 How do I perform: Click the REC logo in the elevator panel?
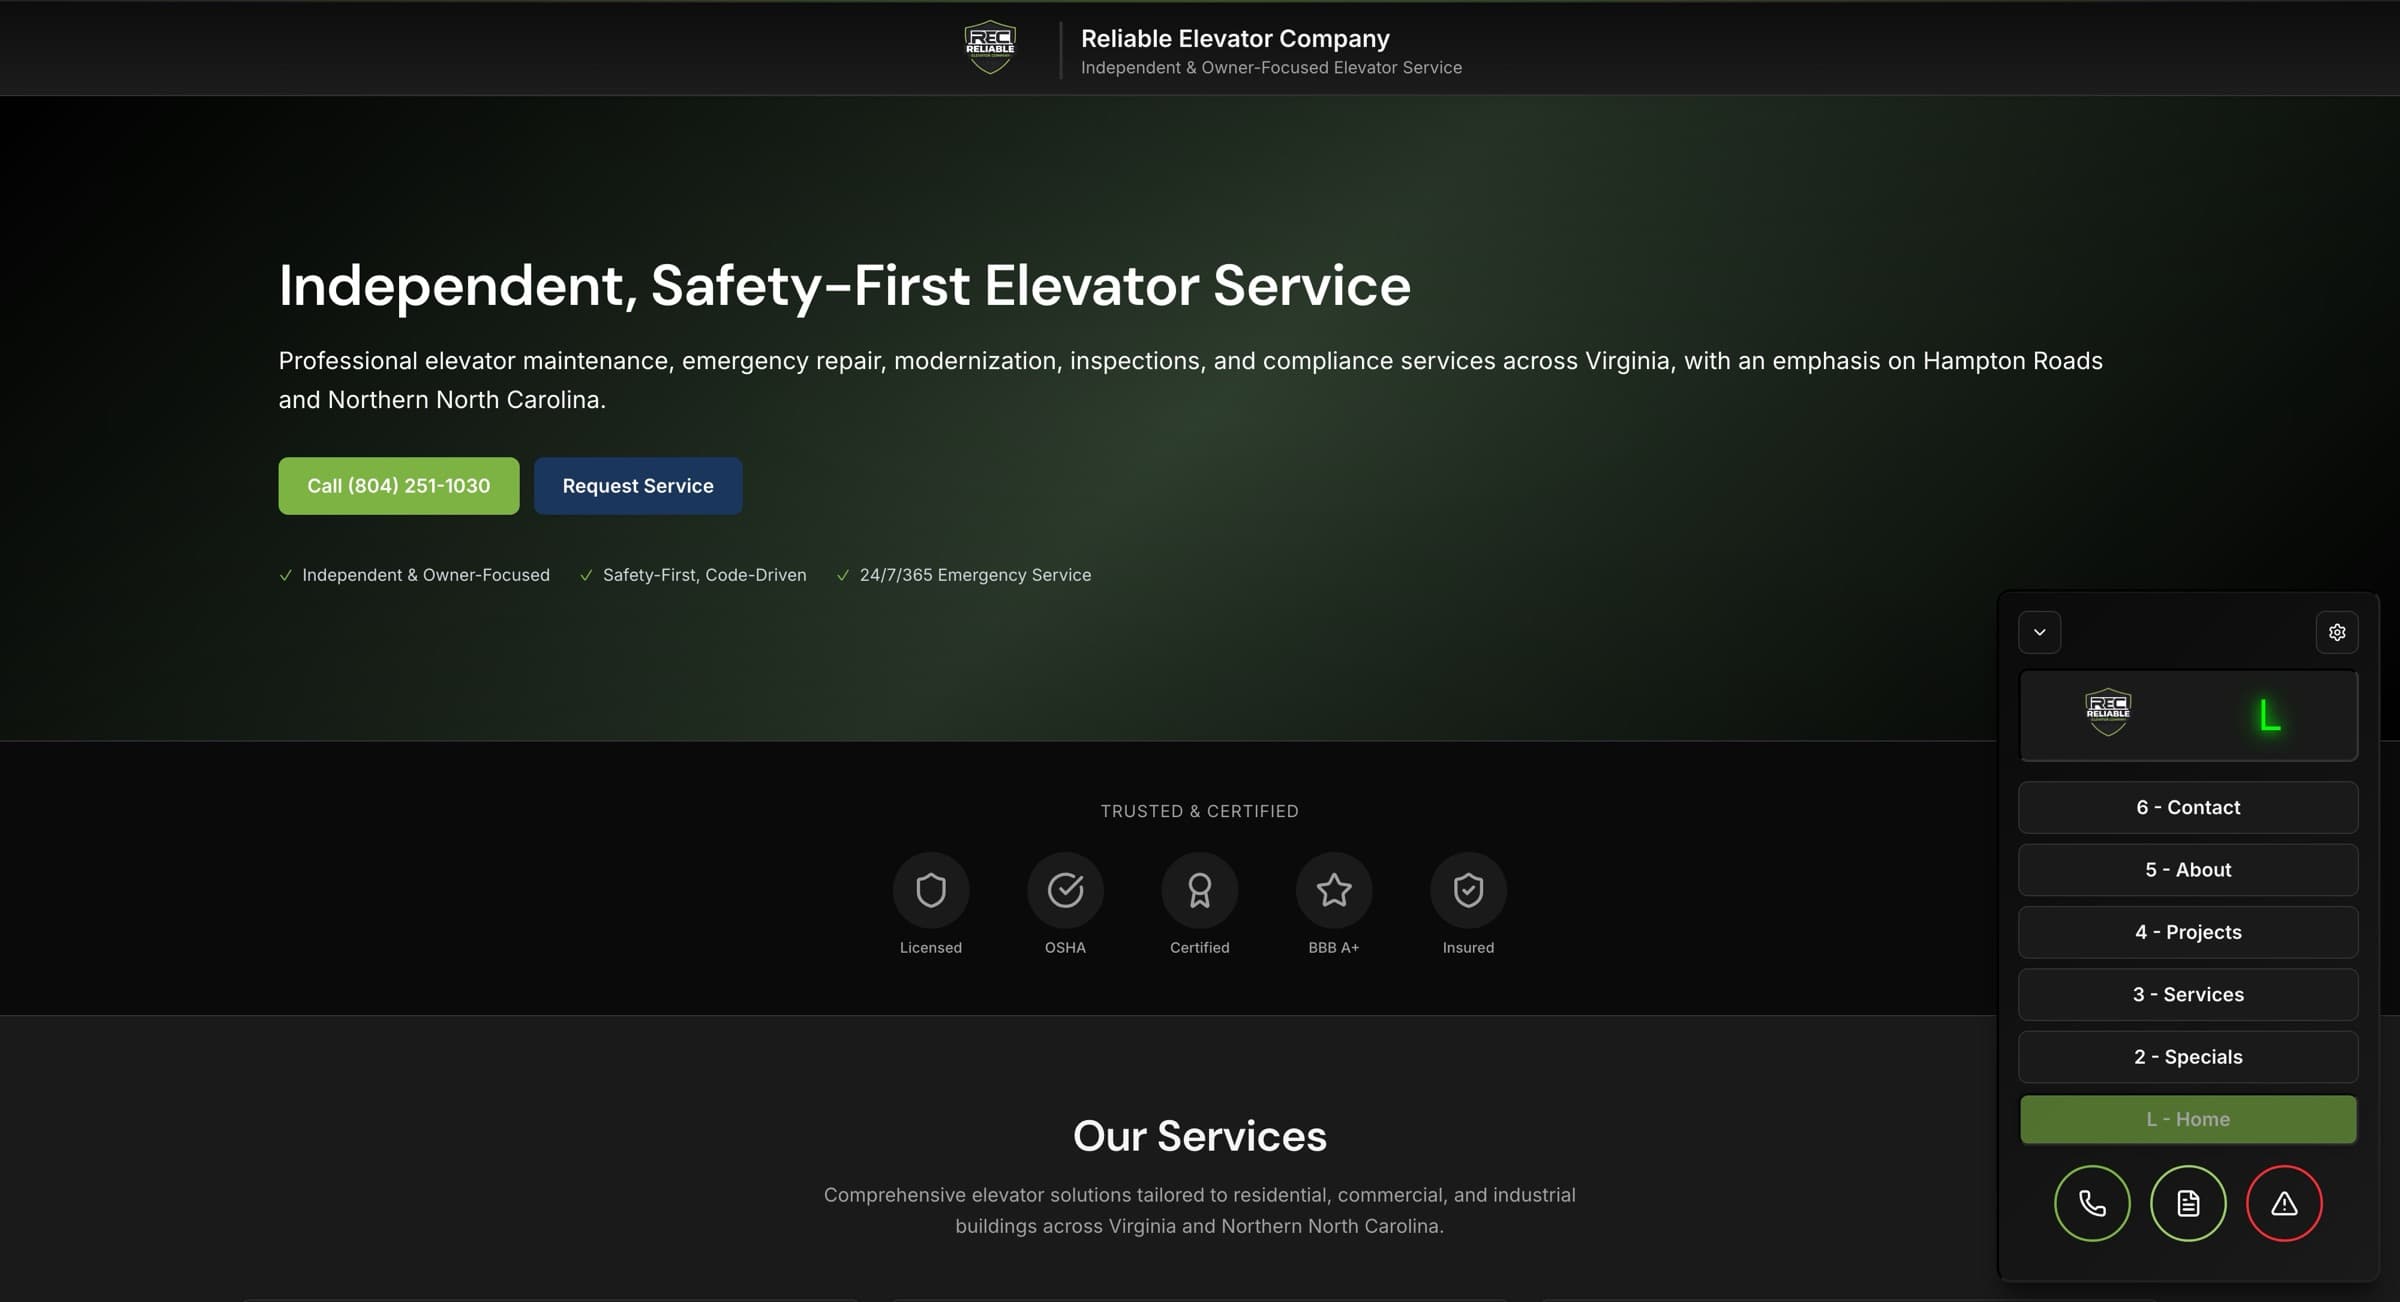click(2108, 712)
